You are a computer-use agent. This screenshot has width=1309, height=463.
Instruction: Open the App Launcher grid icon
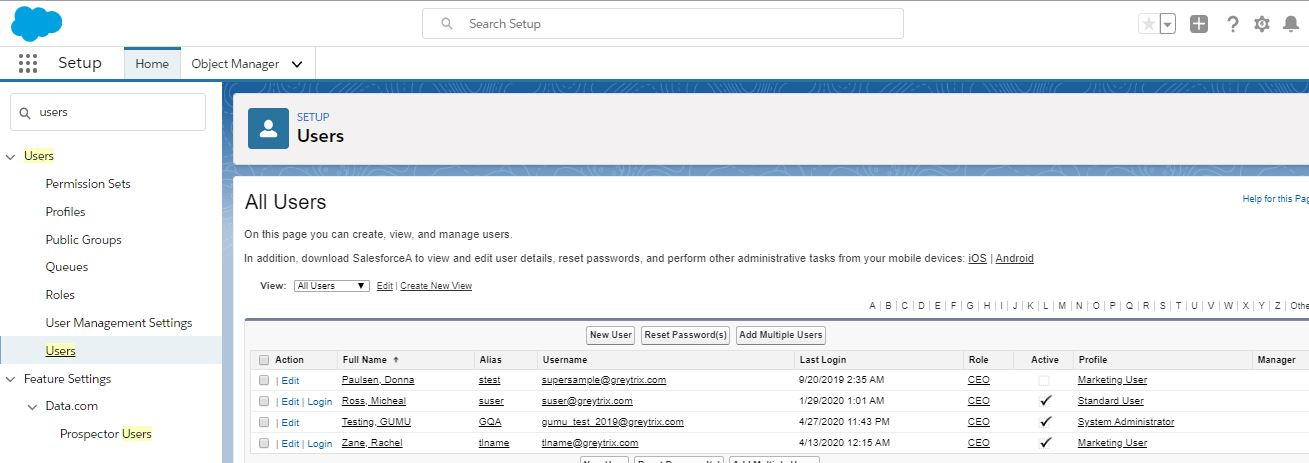coord(28,63)
